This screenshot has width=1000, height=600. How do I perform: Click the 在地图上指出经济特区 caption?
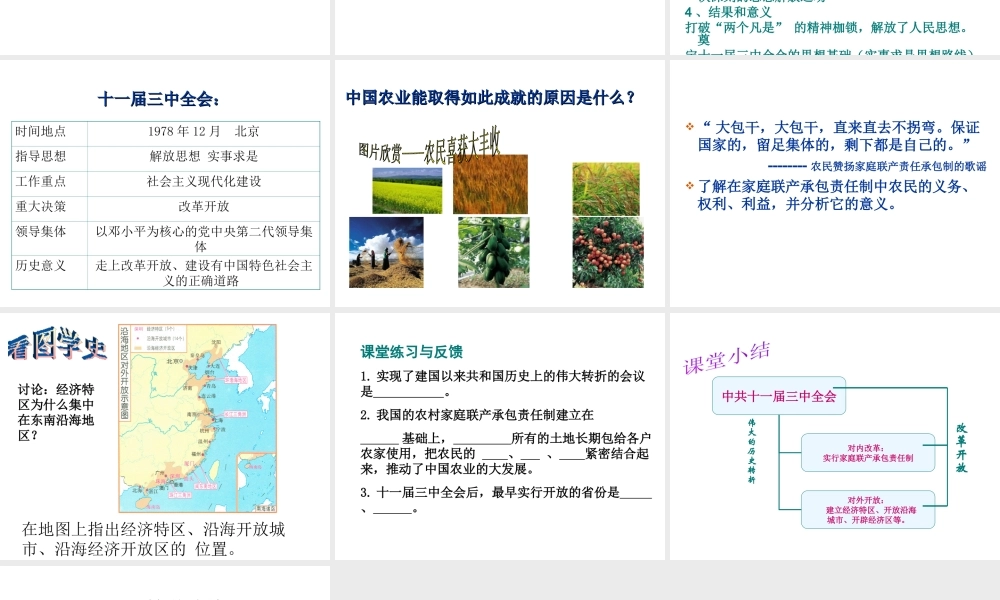coord(153,539)
